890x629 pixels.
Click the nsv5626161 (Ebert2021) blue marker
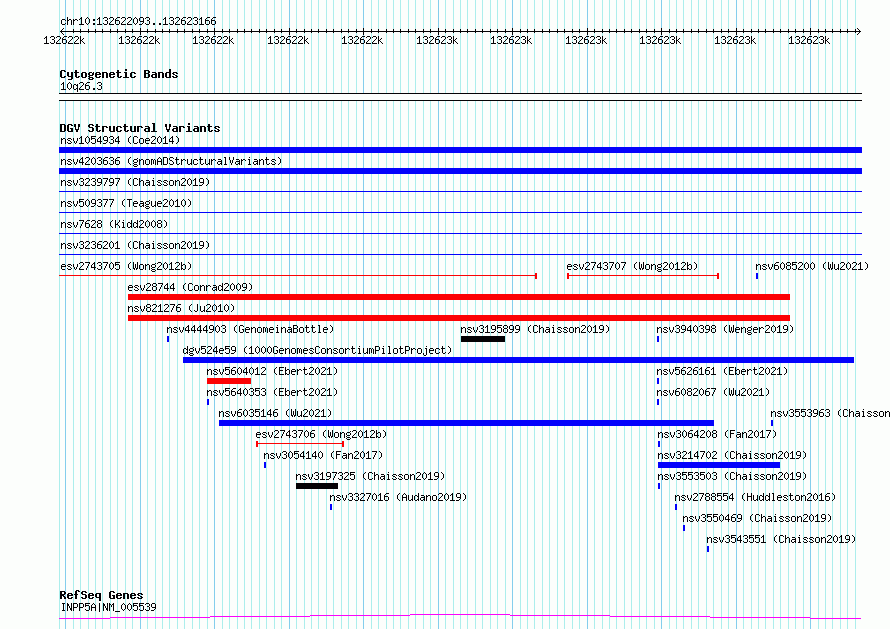[x=658, y=381]
